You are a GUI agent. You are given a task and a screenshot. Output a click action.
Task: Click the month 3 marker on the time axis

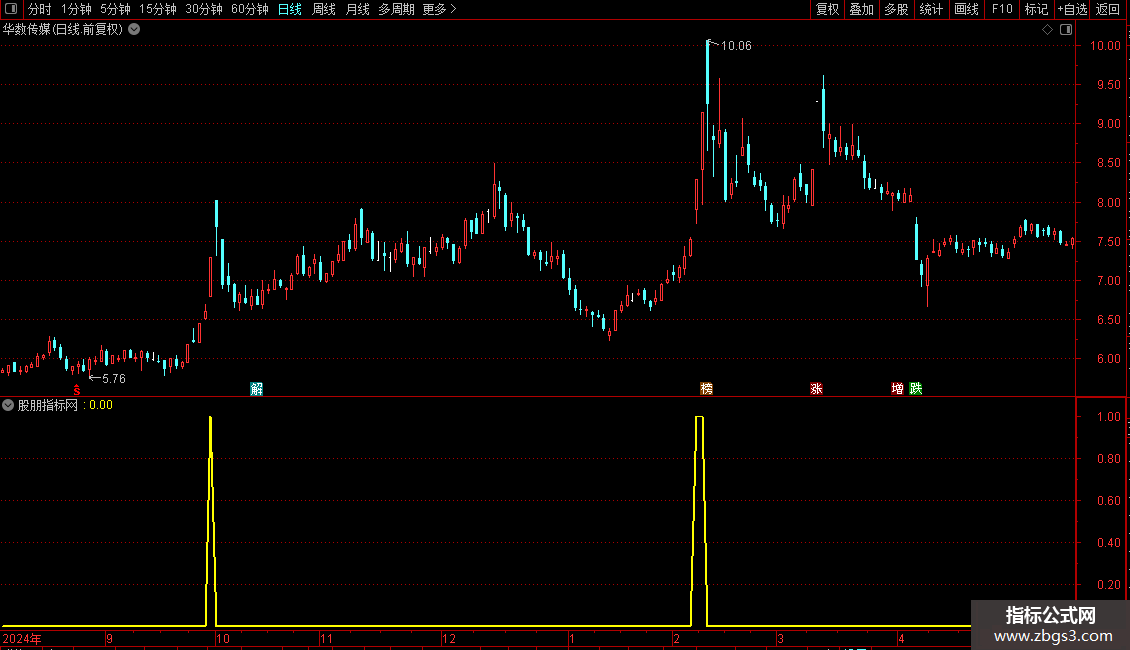[x=780, y=639]
